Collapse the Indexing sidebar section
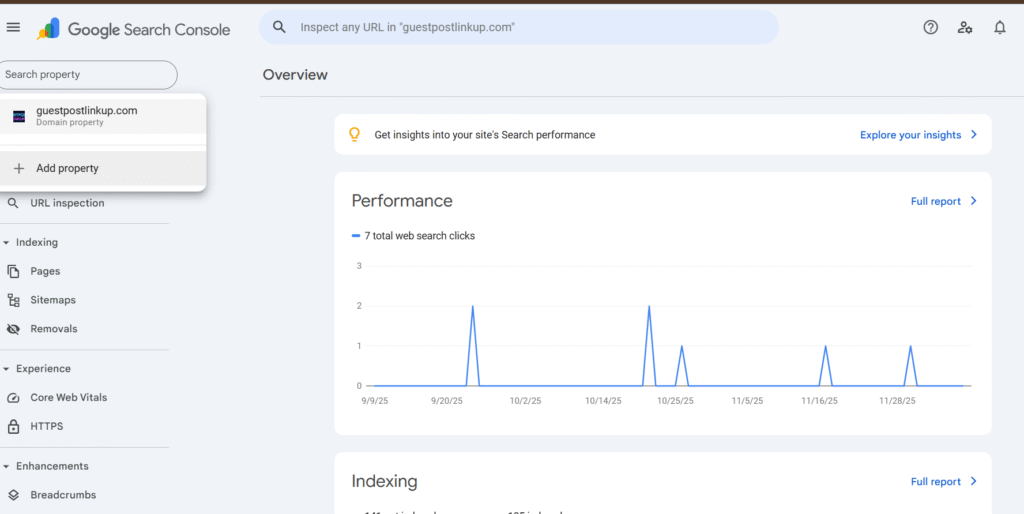This screenshot has height=514, width=1024. click(x=7, y=243)
